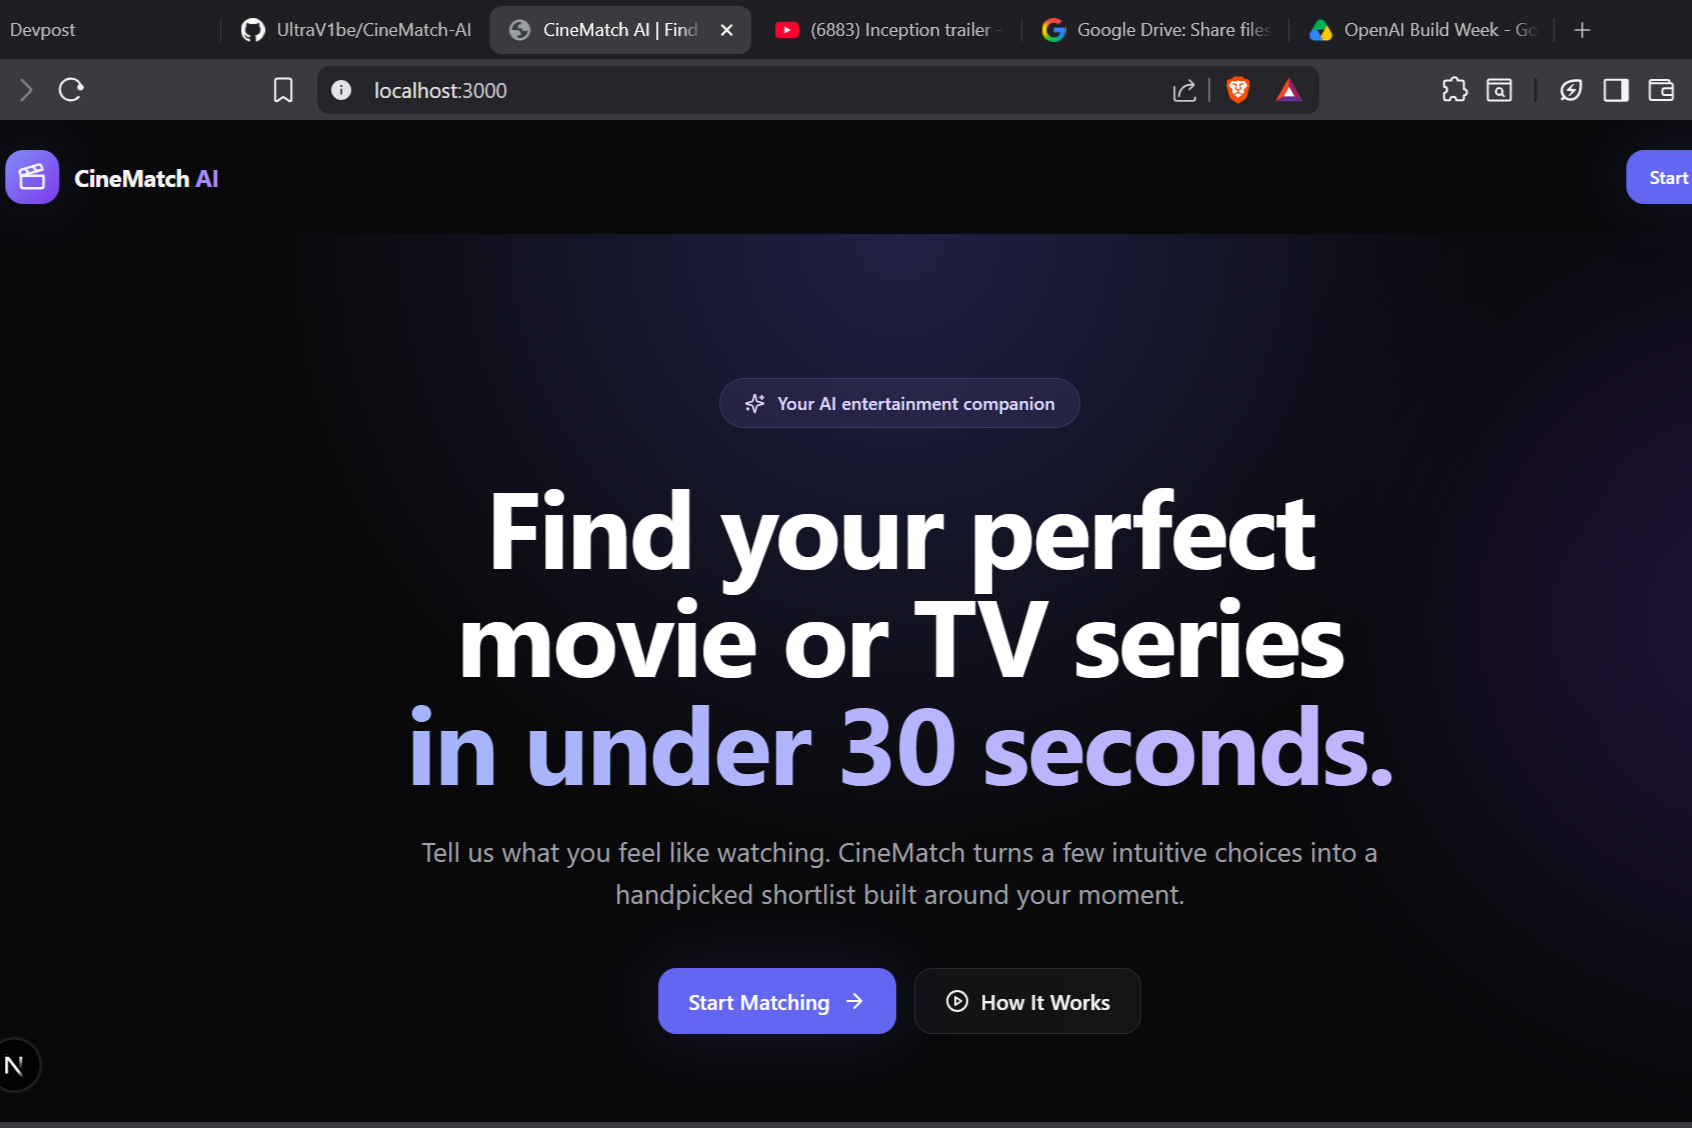The image size is (1692, 1128).
Task: Open the Google Drive tab
Action: click(1156, 30)
